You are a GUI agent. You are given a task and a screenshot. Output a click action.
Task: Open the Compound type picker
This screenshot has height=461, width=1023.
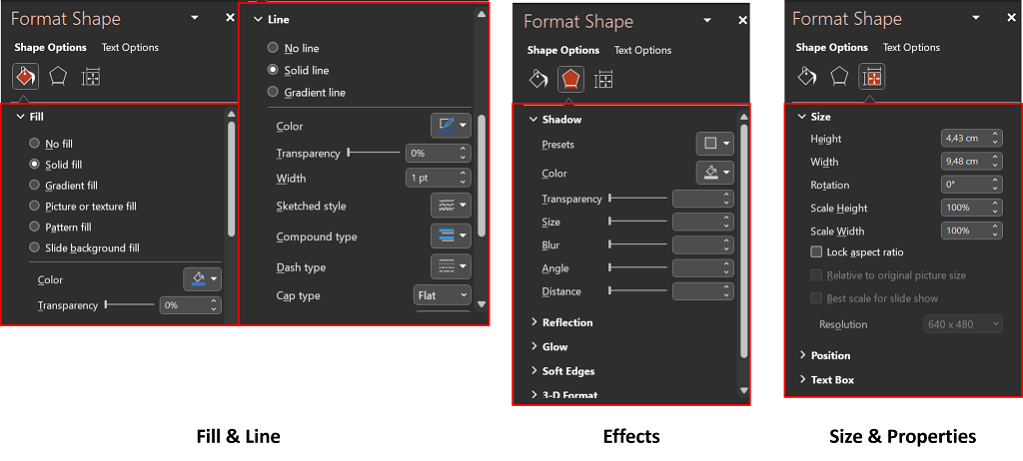(x=451, y=236)
